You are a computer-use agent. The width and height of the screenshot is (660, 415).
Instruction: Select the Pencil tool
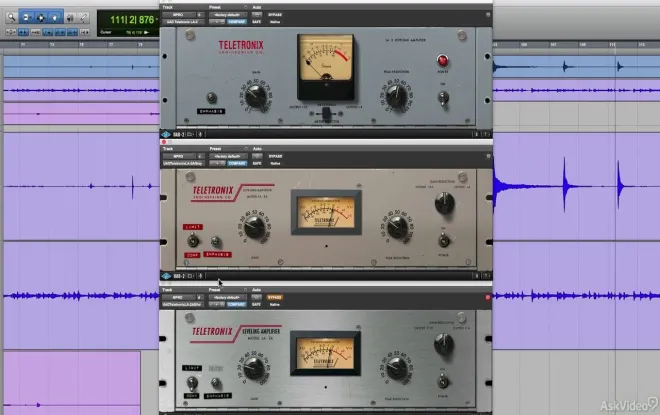pos(83,17)
